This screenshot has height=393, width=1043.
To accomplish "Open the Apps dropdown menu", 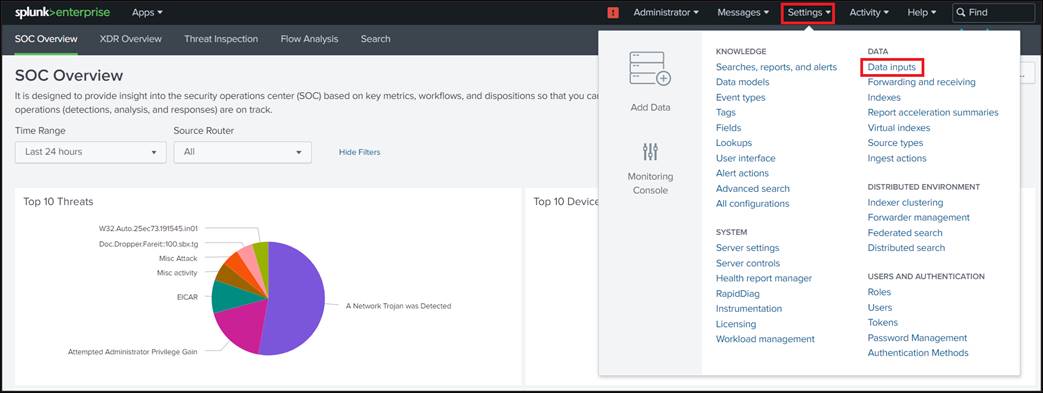I will [x=147, y=13].
